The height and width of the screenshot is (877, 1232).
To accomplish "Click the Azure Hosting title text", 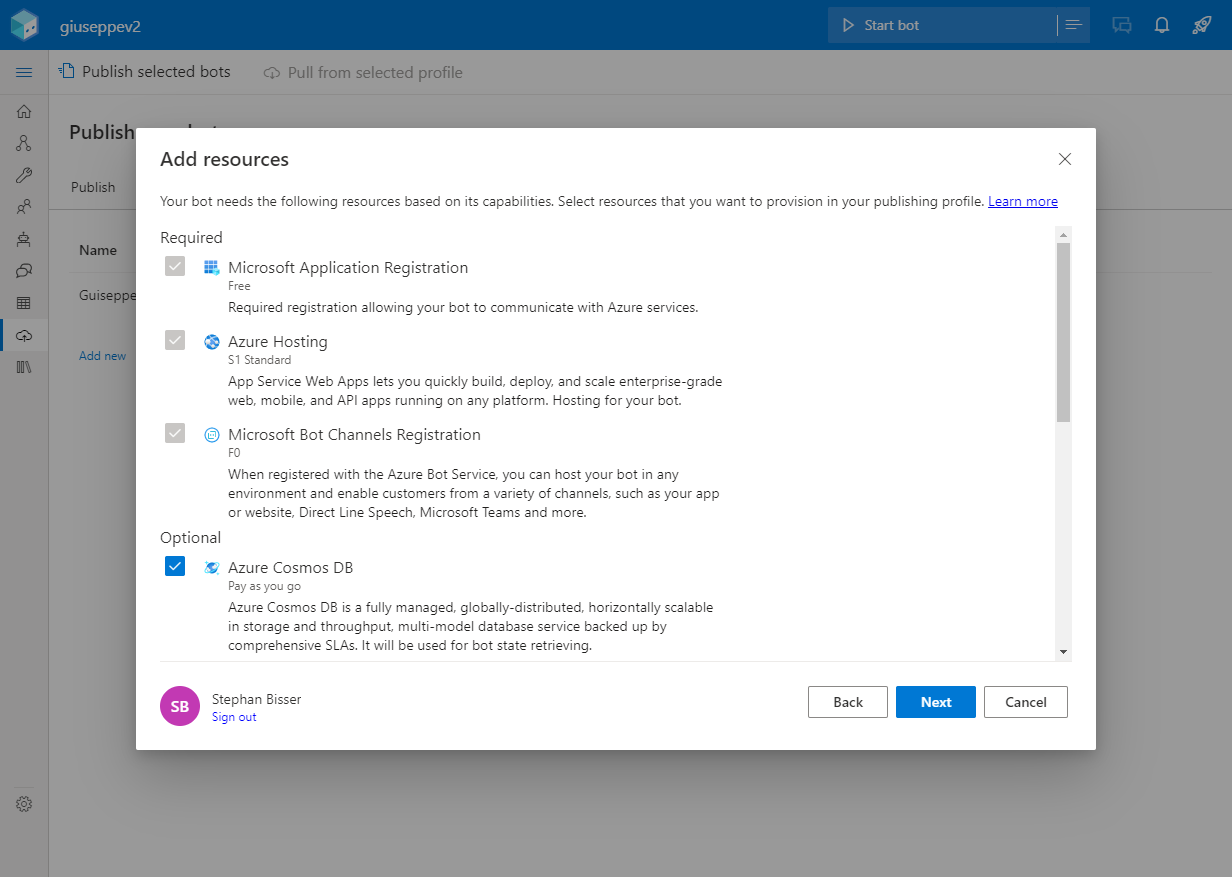I will click(x=278, y=342).
